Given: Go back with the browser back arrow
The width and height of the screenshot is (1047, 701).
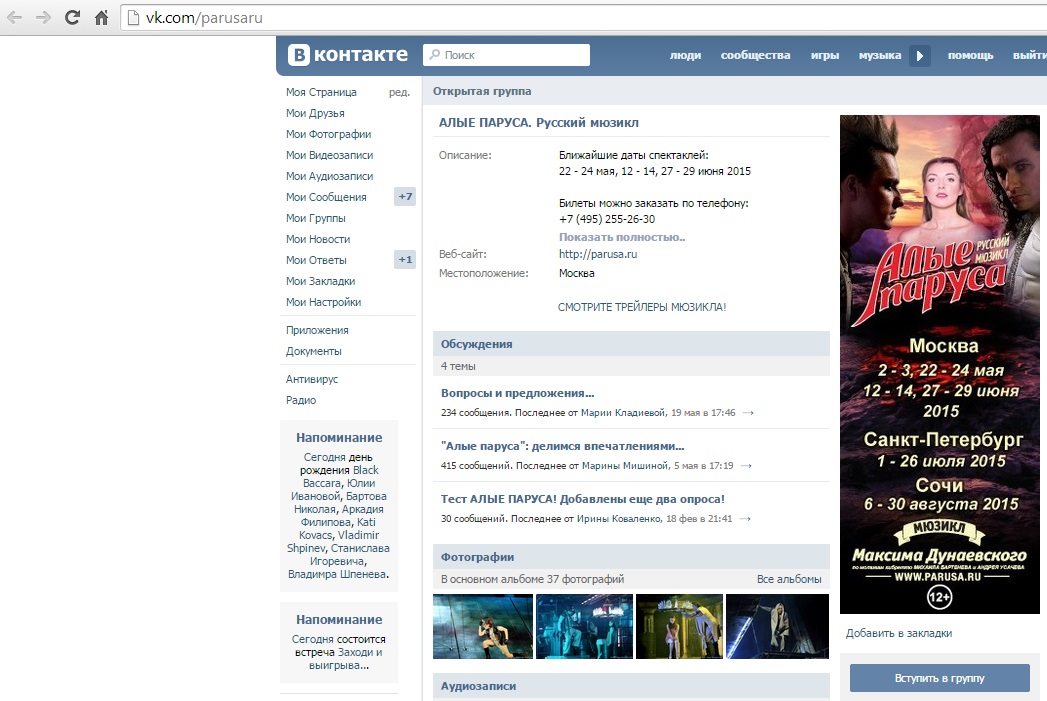Looking at the screenshot, I should [x=14, y=18].
